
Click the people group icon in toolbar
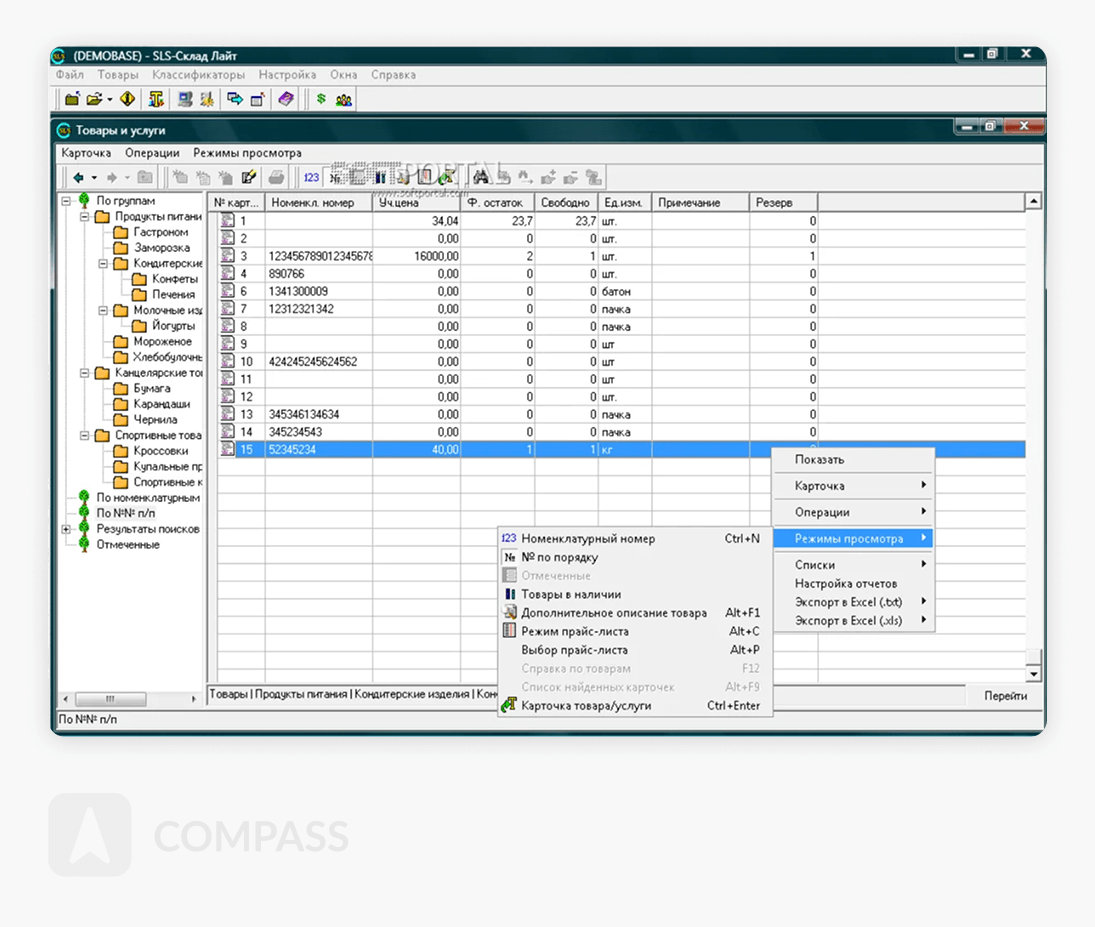[x=343, y=99]
